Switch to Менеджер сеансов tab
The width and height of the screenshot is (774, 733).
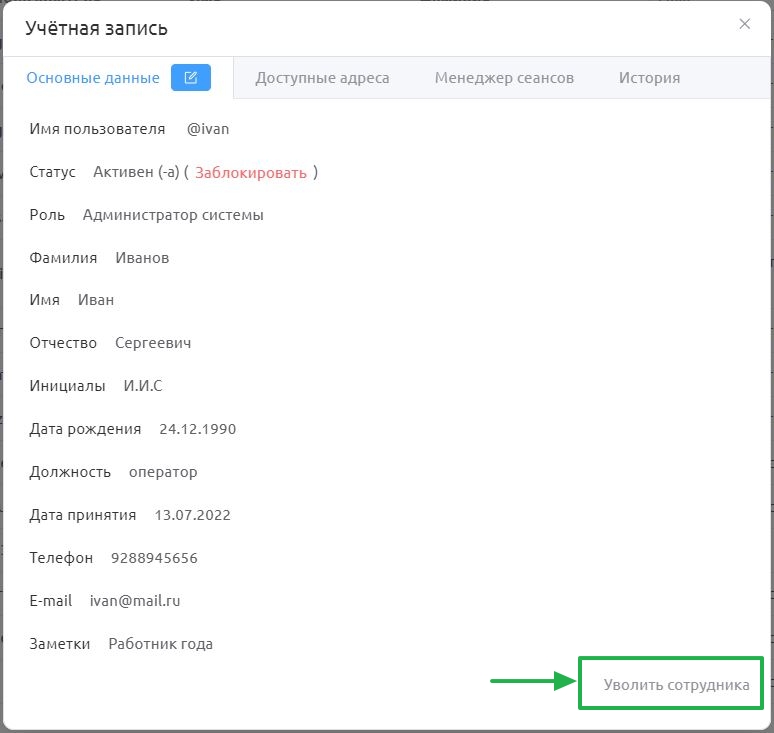click(x=504, y=78)
